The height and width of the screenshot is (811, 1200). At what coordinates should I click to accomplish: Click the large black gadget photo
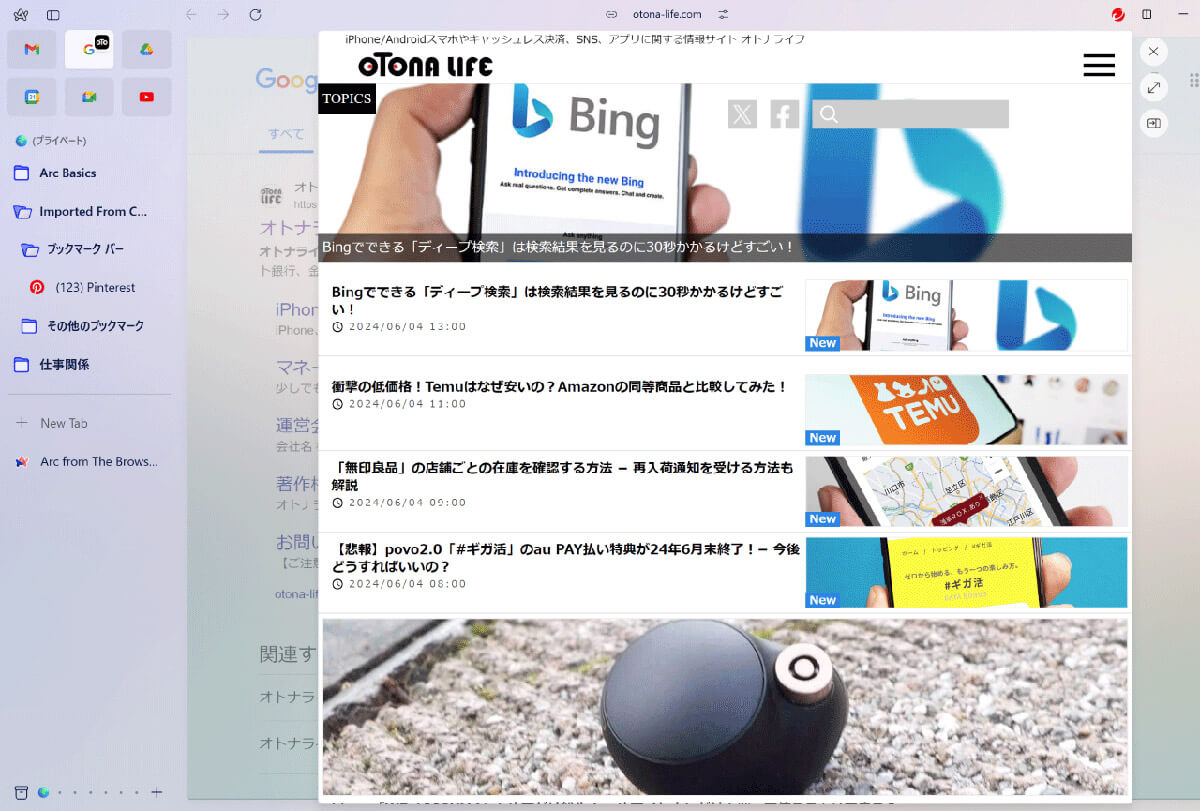click(725, 706)
